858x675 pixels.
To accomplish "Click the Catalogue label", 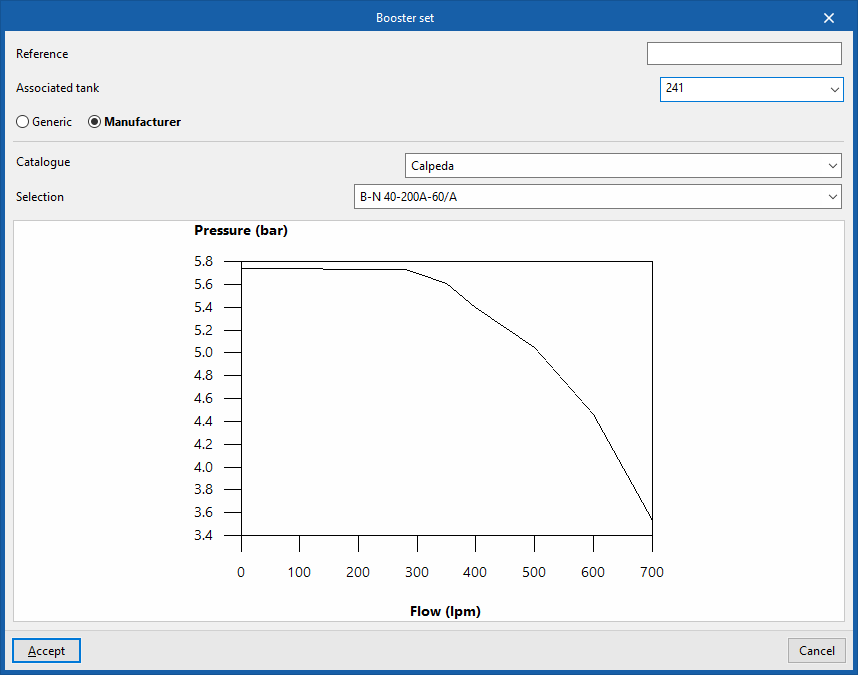I will (x=43, y=162).
